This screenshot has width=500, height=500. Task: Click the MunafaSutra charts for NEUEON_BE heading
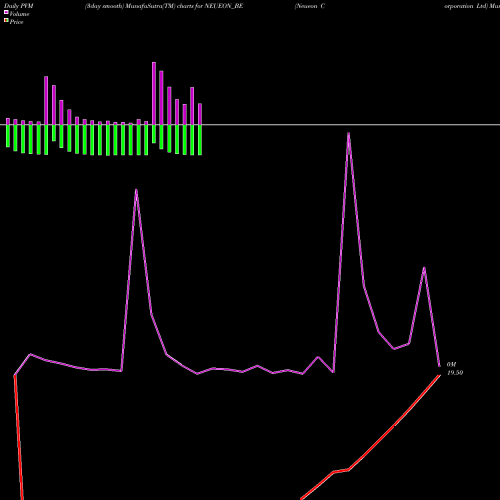pos(164,6)
